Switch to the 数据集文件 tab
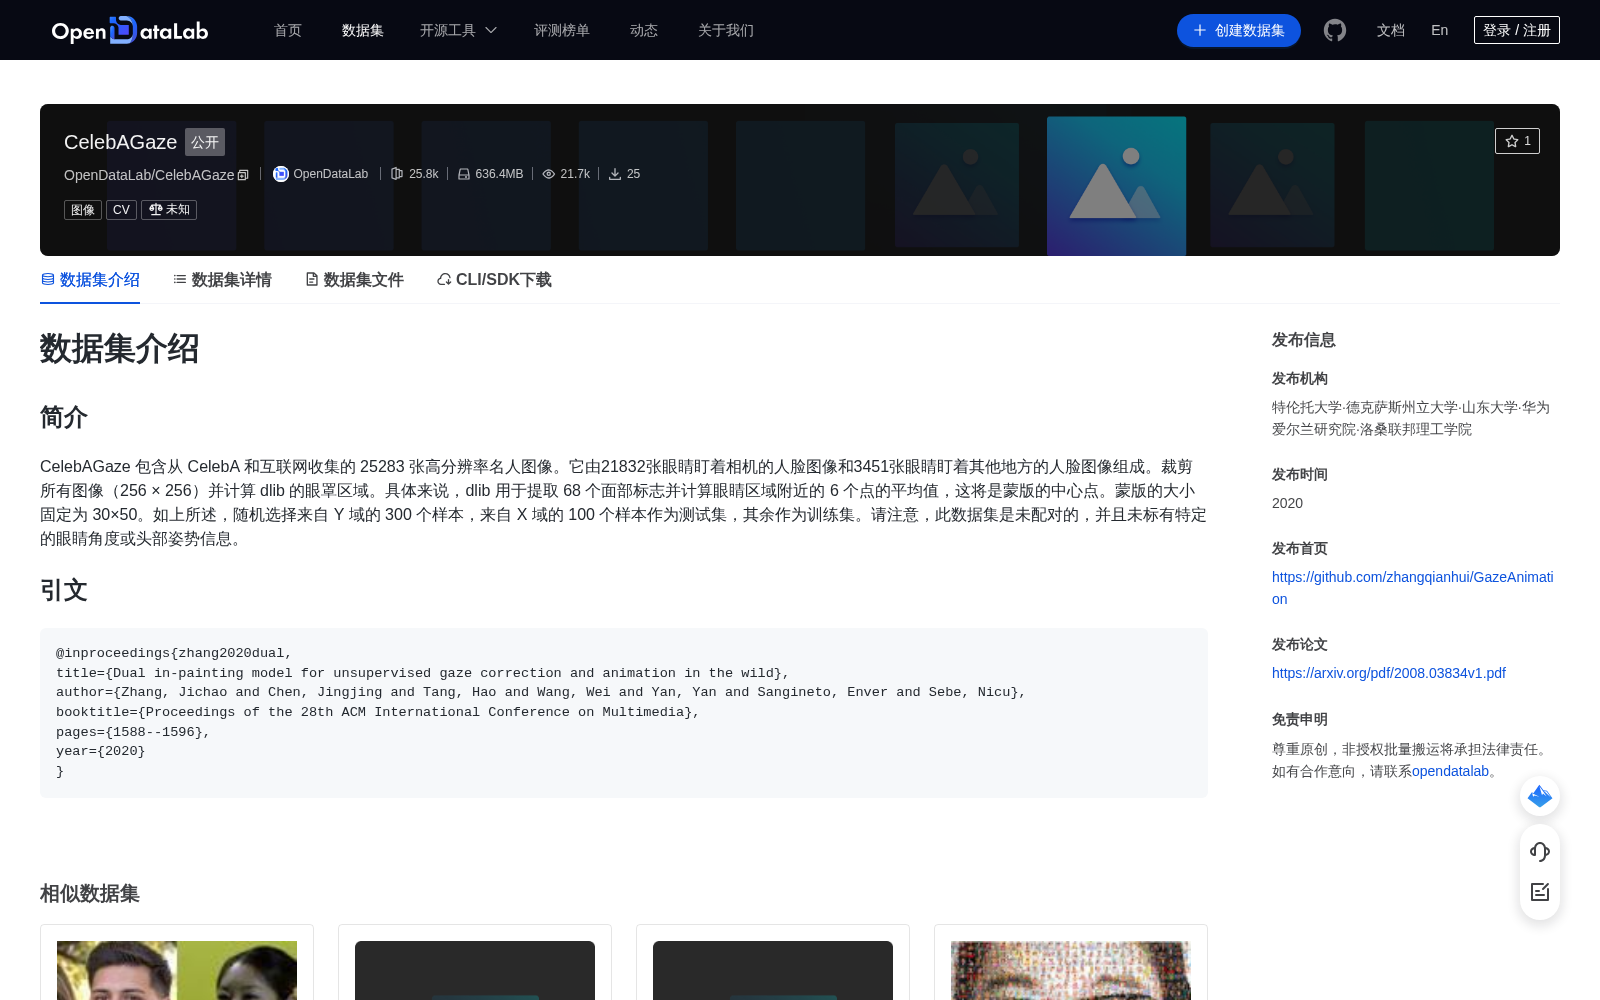 pyautogui.click(x=354, y=280)
